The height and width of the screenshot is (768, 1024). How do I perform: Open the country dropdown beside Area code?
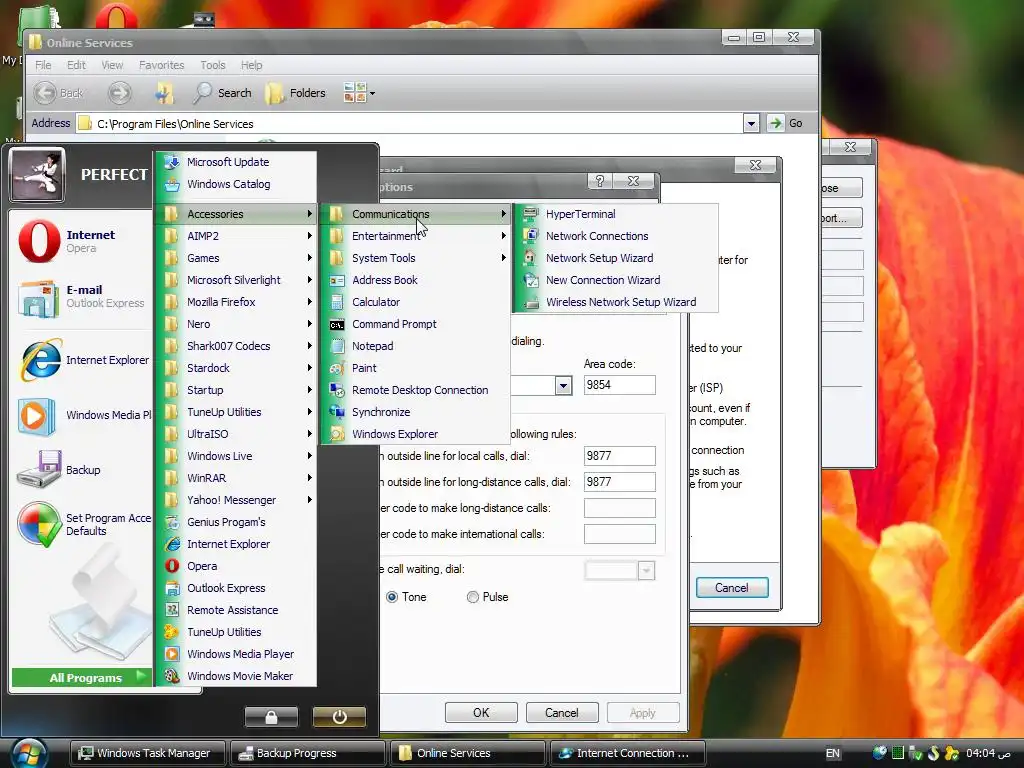pyautogui.click(x=564, y=385)
